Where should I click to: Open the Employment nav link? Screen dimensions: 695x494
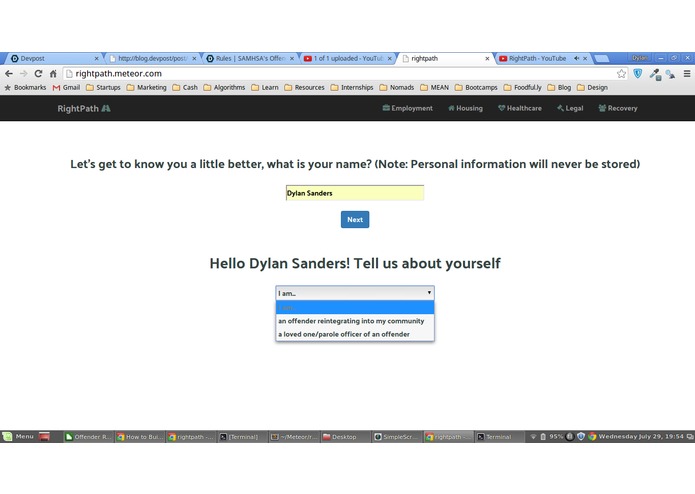point(407,108)
